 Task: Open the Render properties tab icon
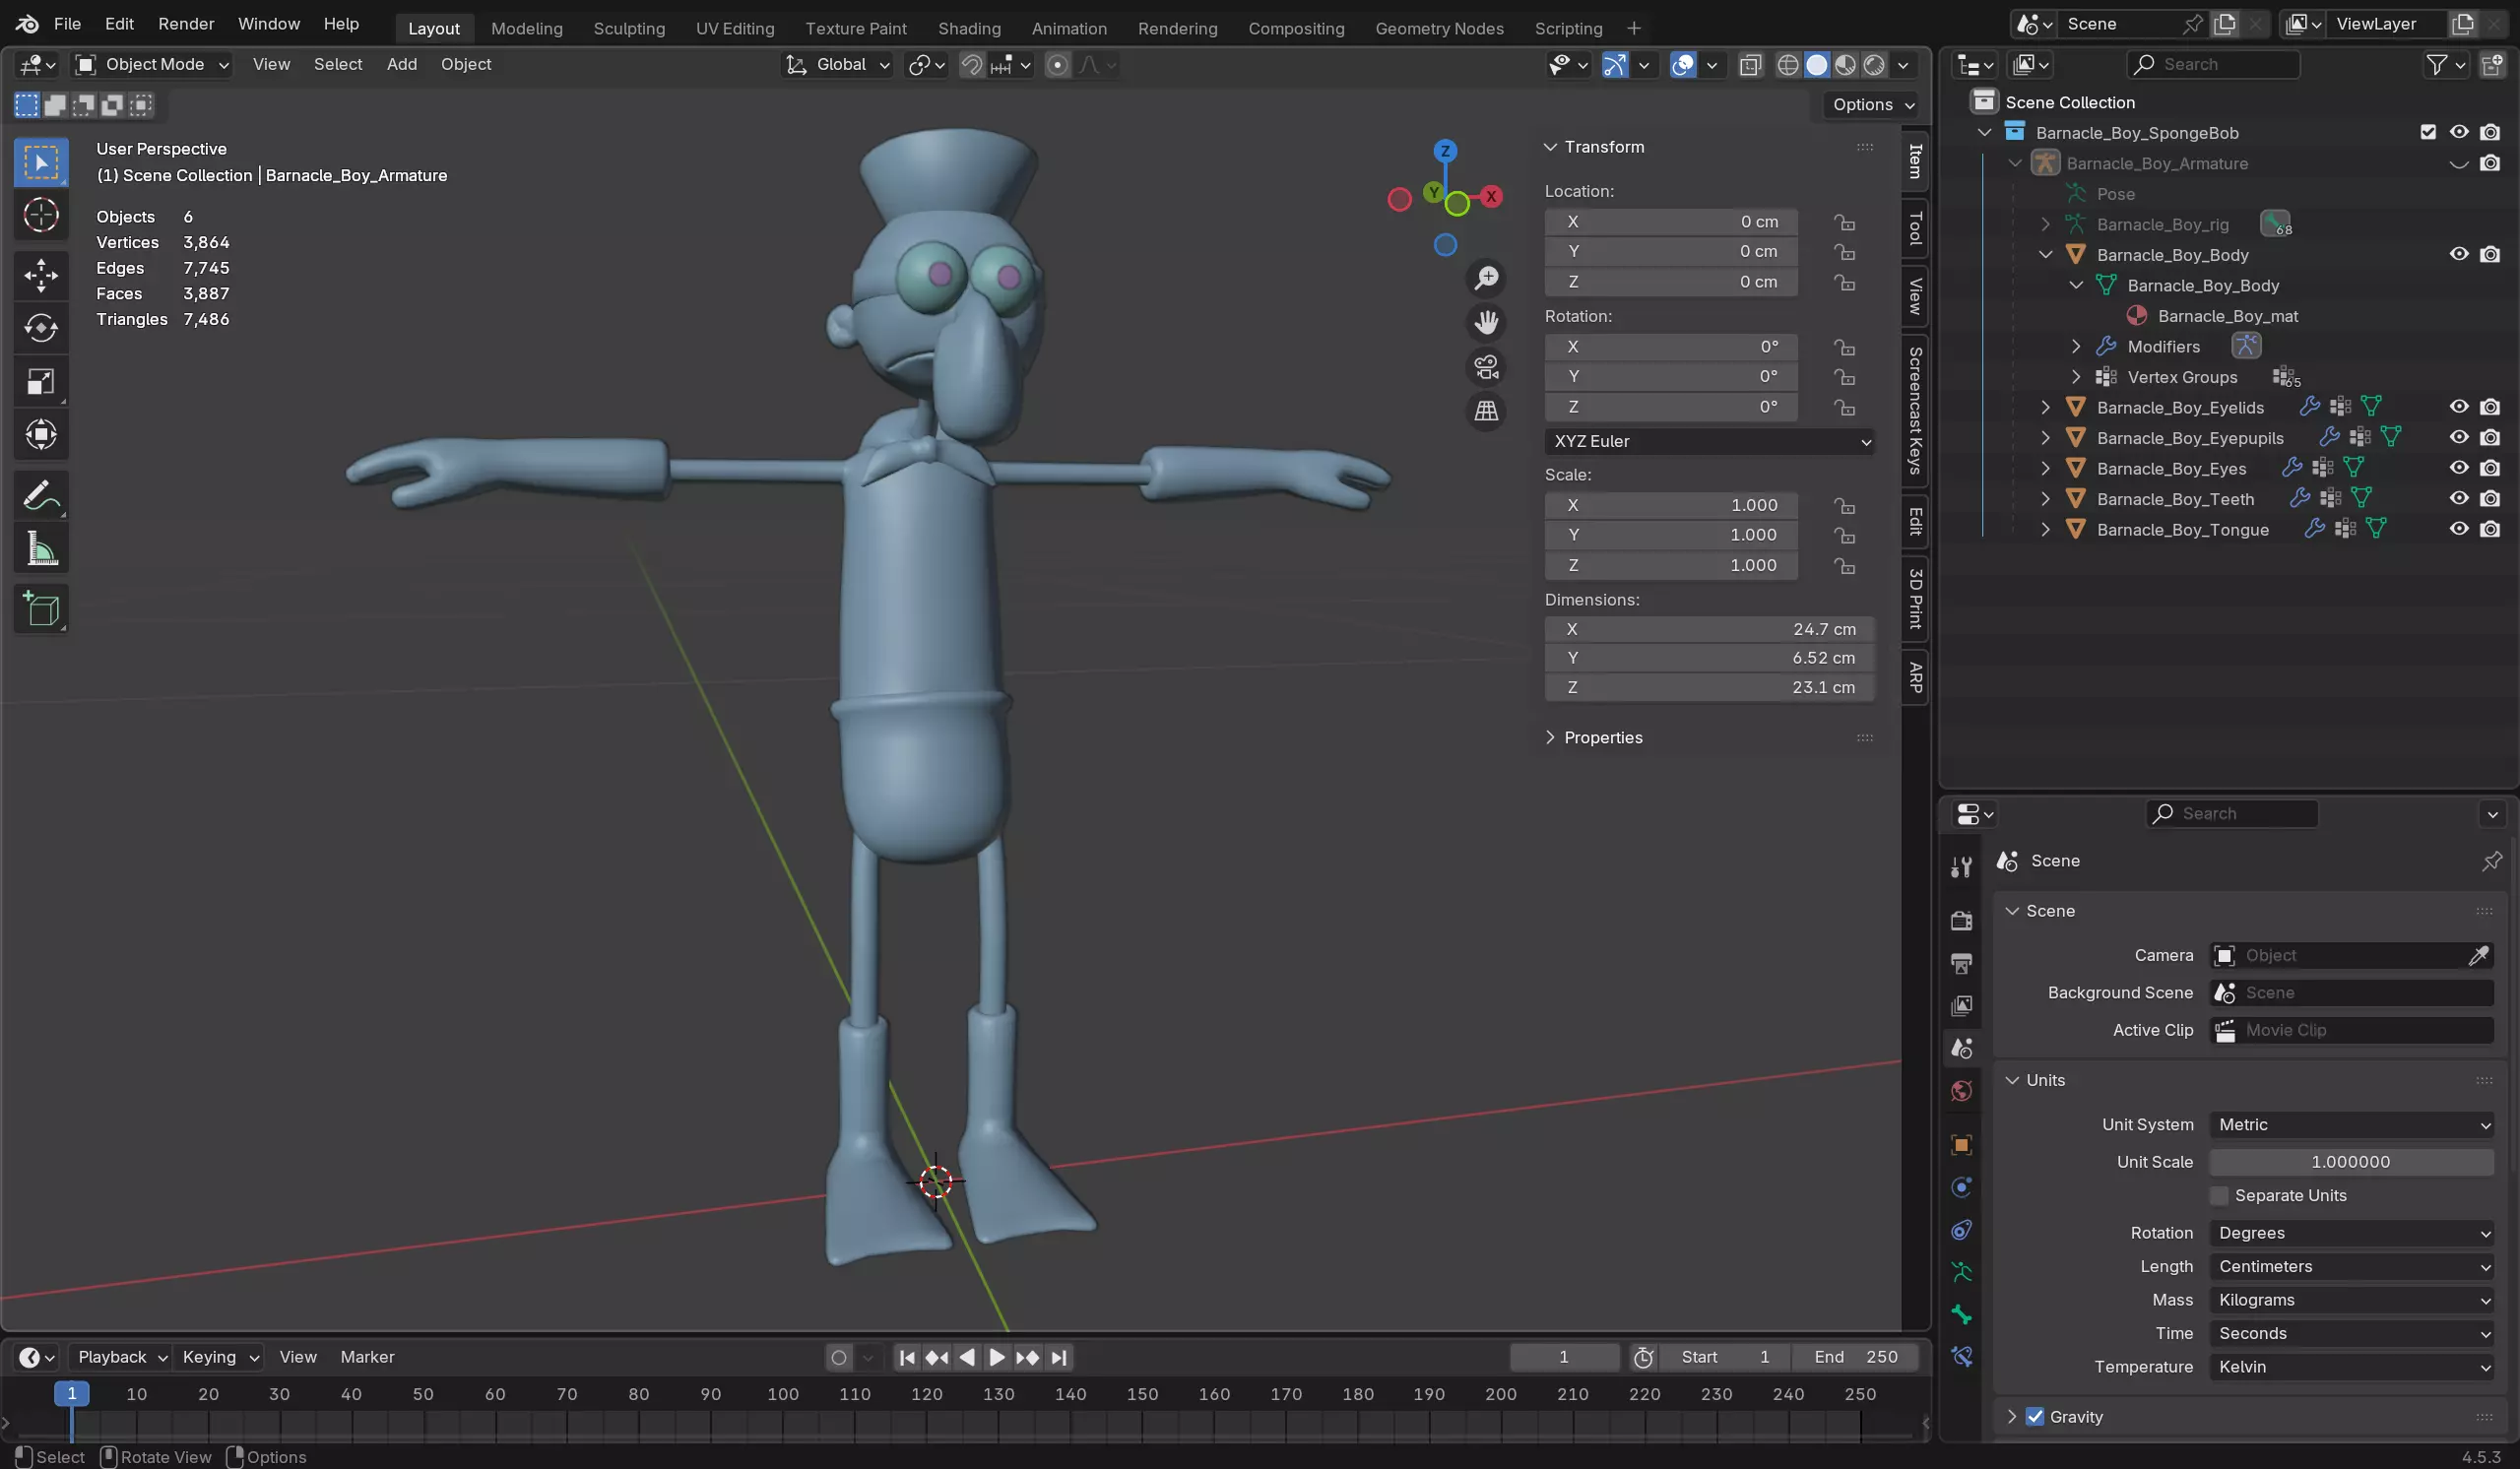1961,920
